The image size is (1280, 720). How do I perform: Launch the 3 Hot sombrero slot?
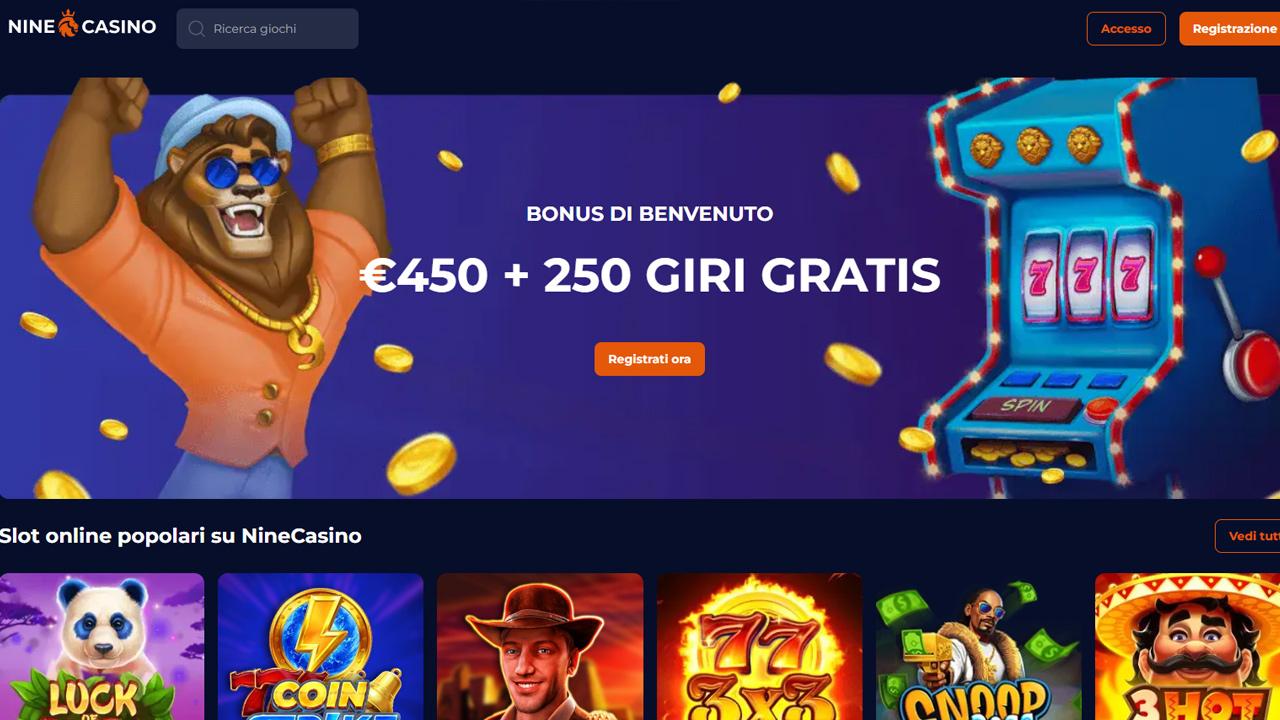pyautogui.click(x=1188, y=646)
